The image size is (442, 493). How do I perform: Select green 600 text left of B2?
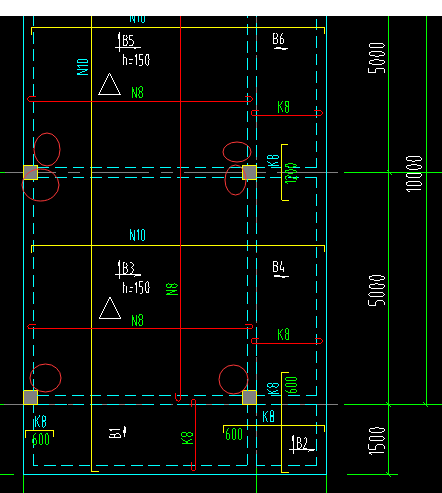234,434
